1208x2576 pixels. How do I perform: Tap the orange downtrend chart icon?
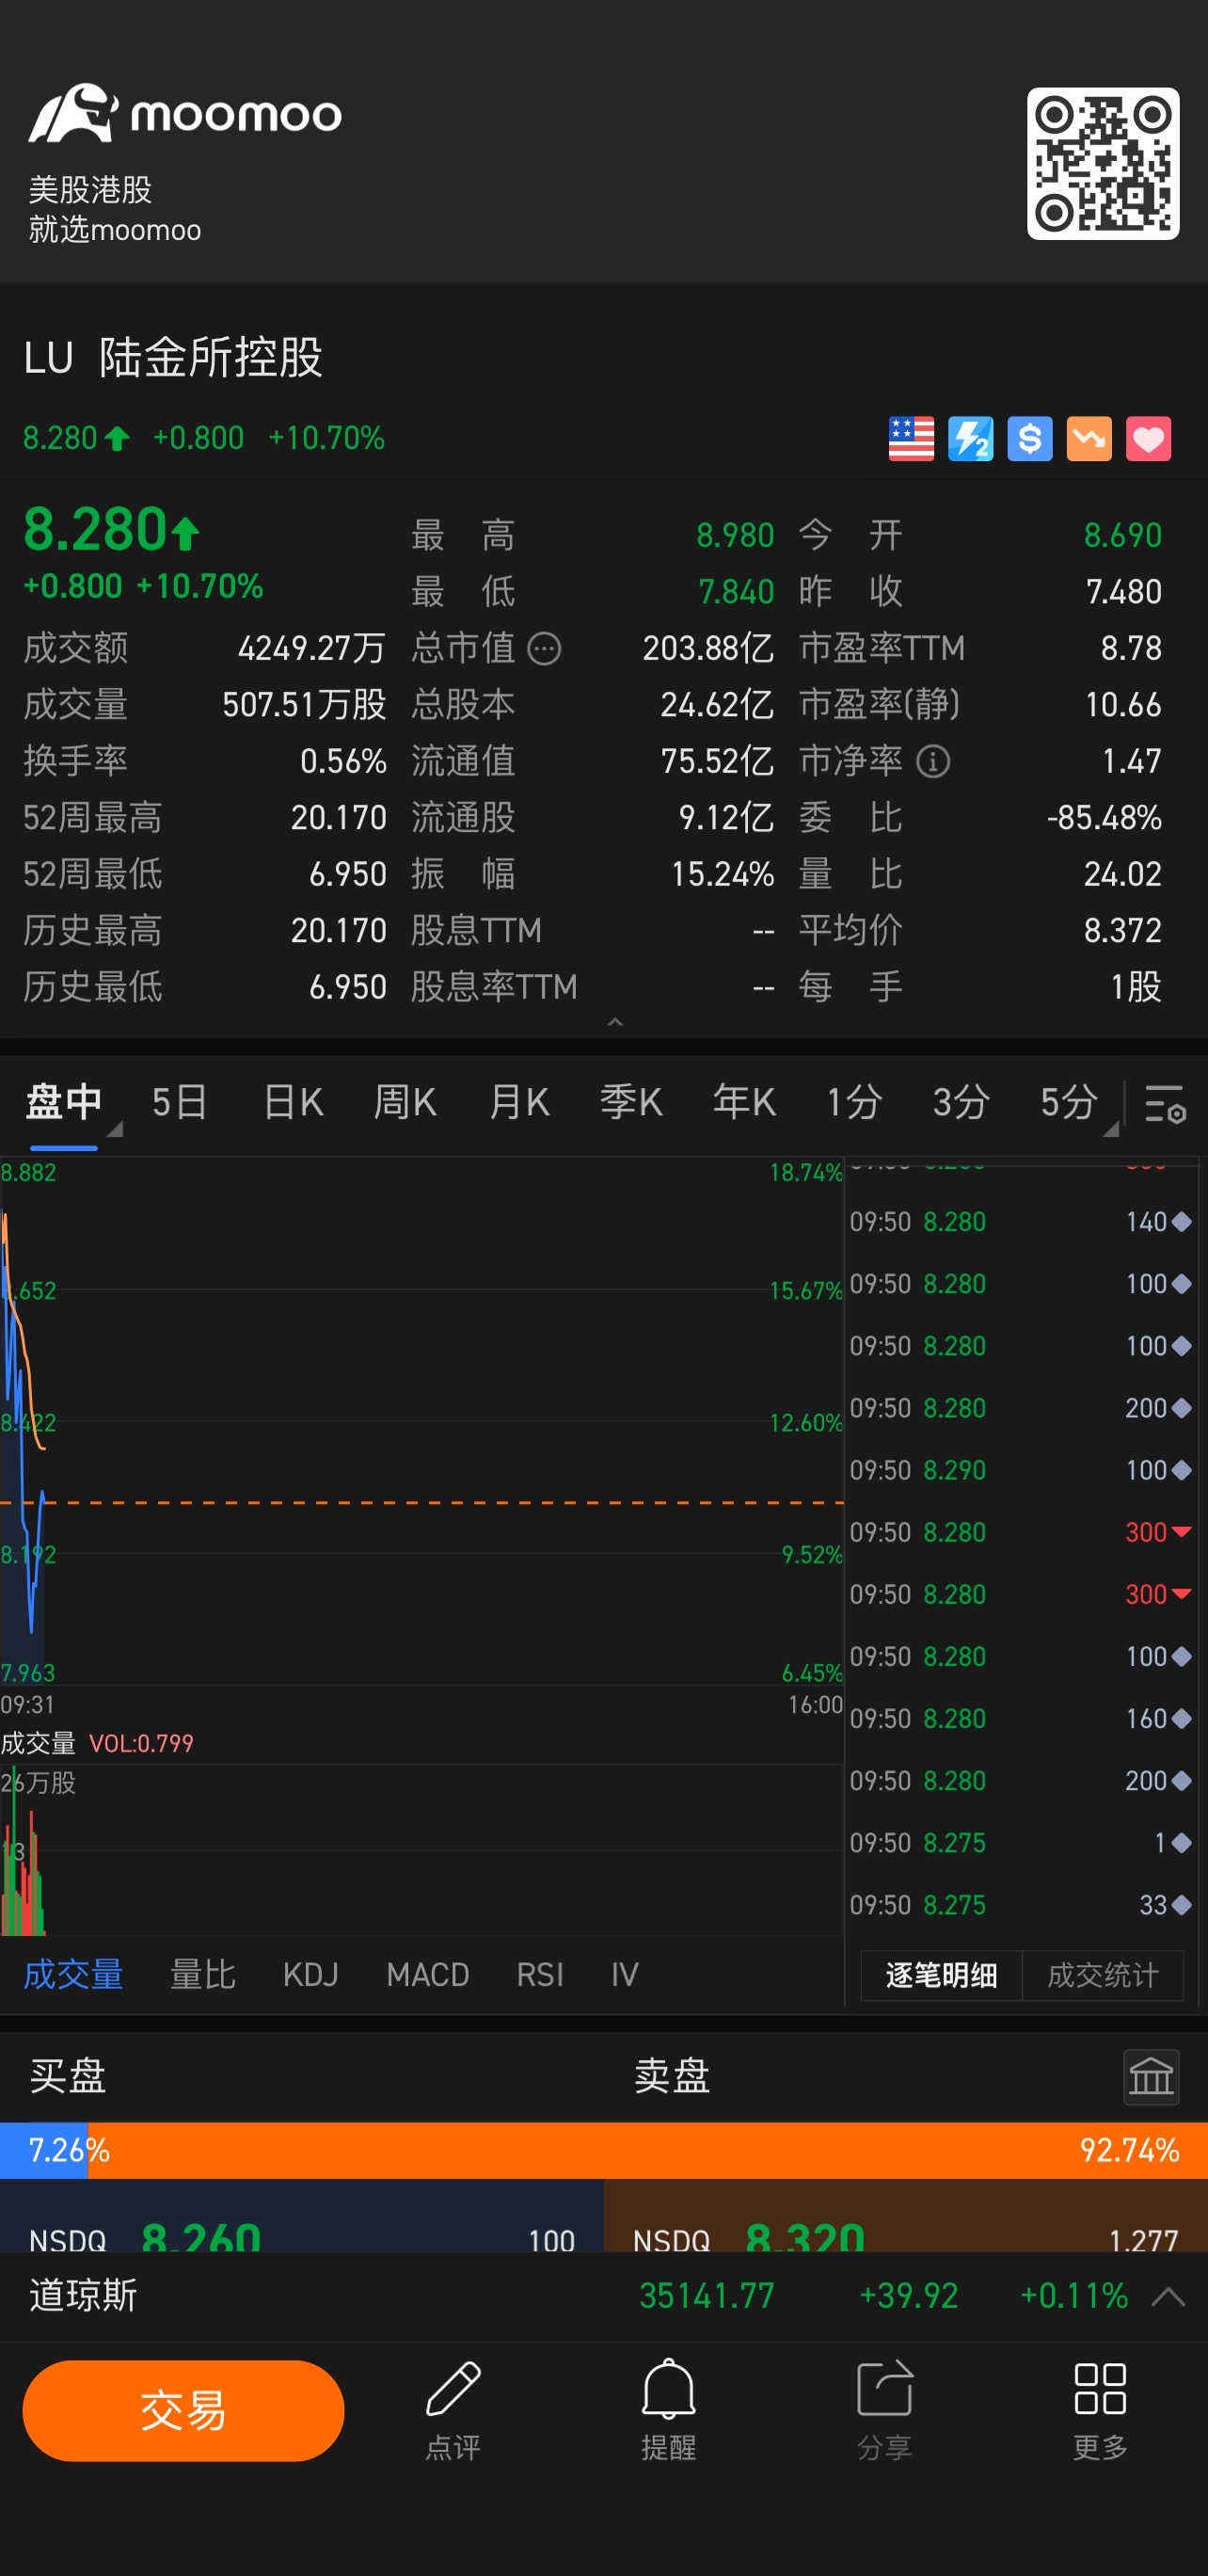pos(1089,439)
